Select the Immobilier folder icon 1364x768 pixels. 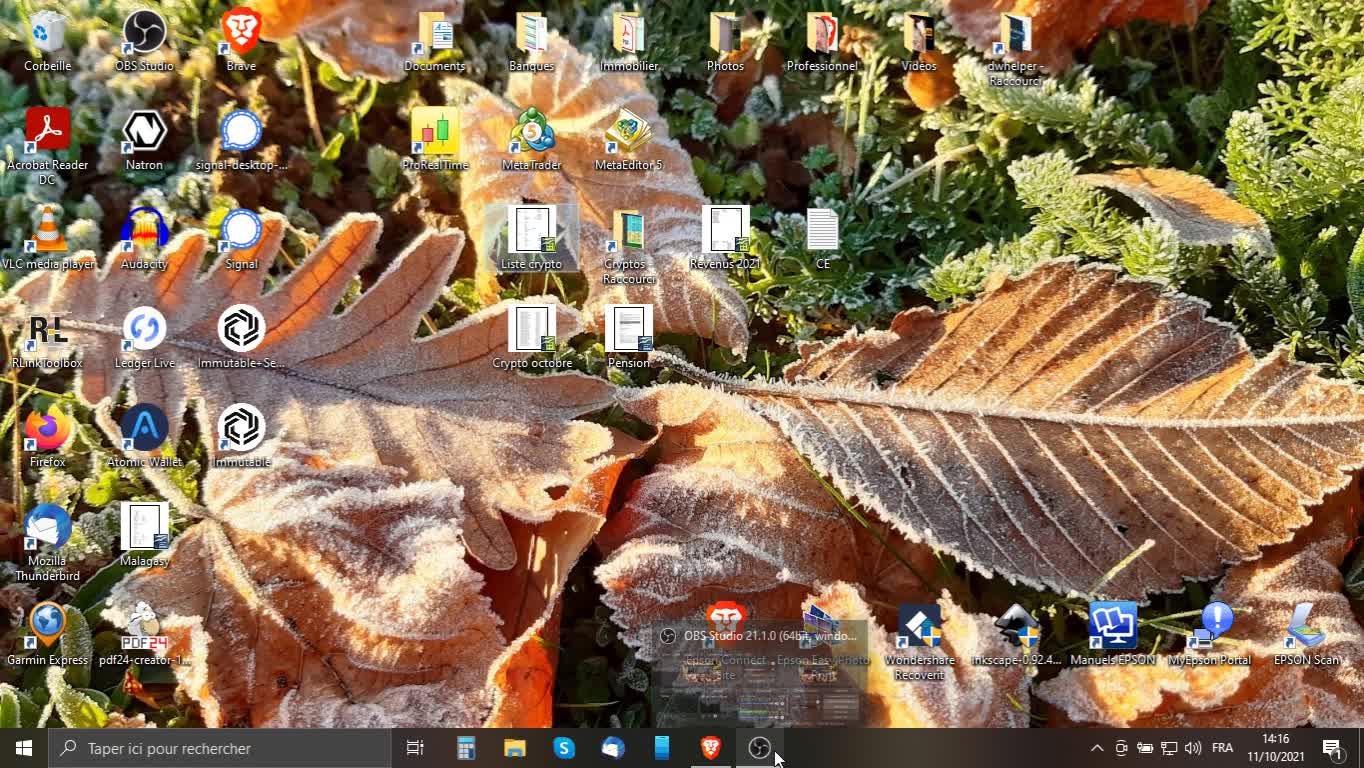point(628,41)
